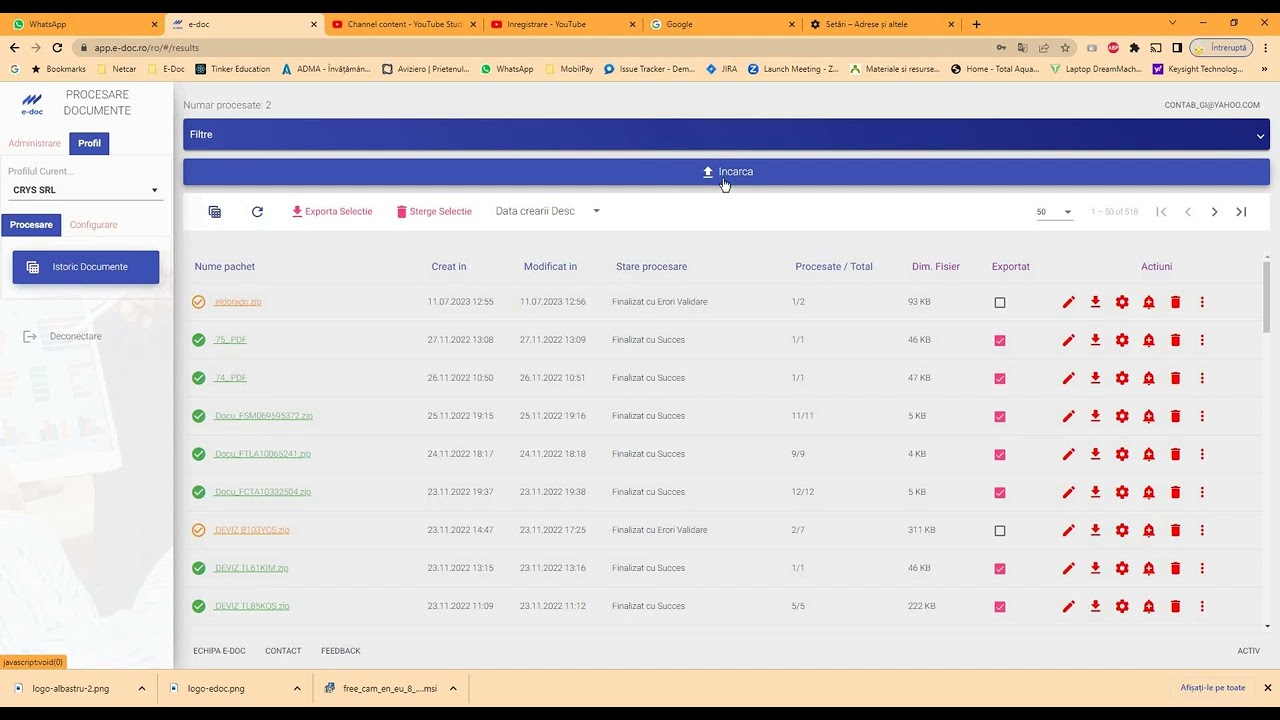Open the browser extensions puzzle icon
Screen dimensions: 1280x720
coord(1134,47)
